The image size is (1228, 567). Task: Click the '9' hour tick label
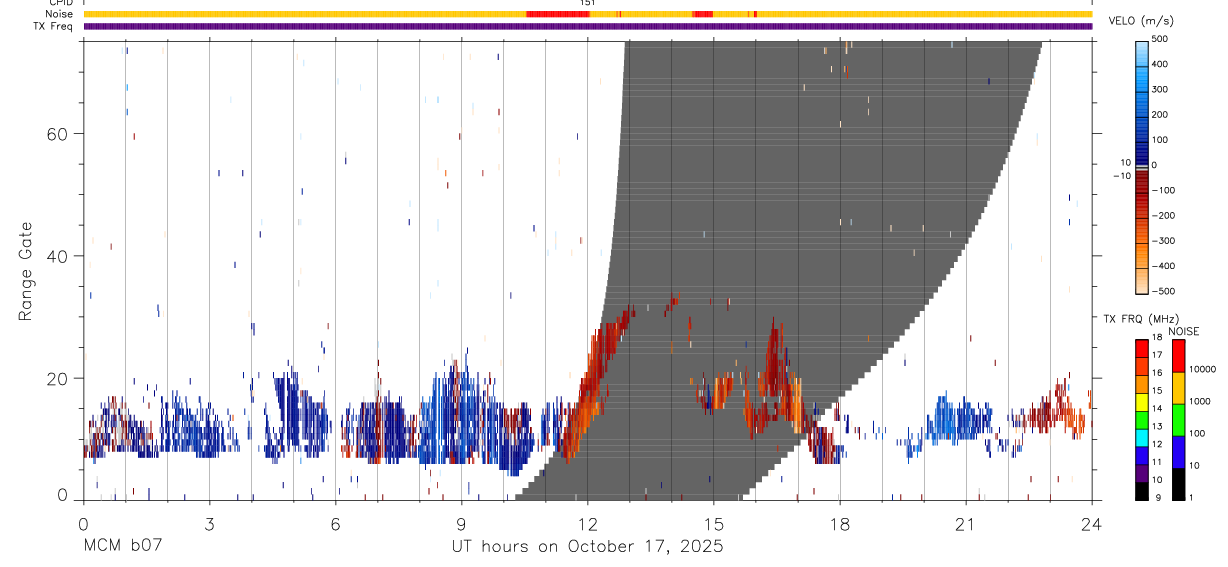pos(461,525)
